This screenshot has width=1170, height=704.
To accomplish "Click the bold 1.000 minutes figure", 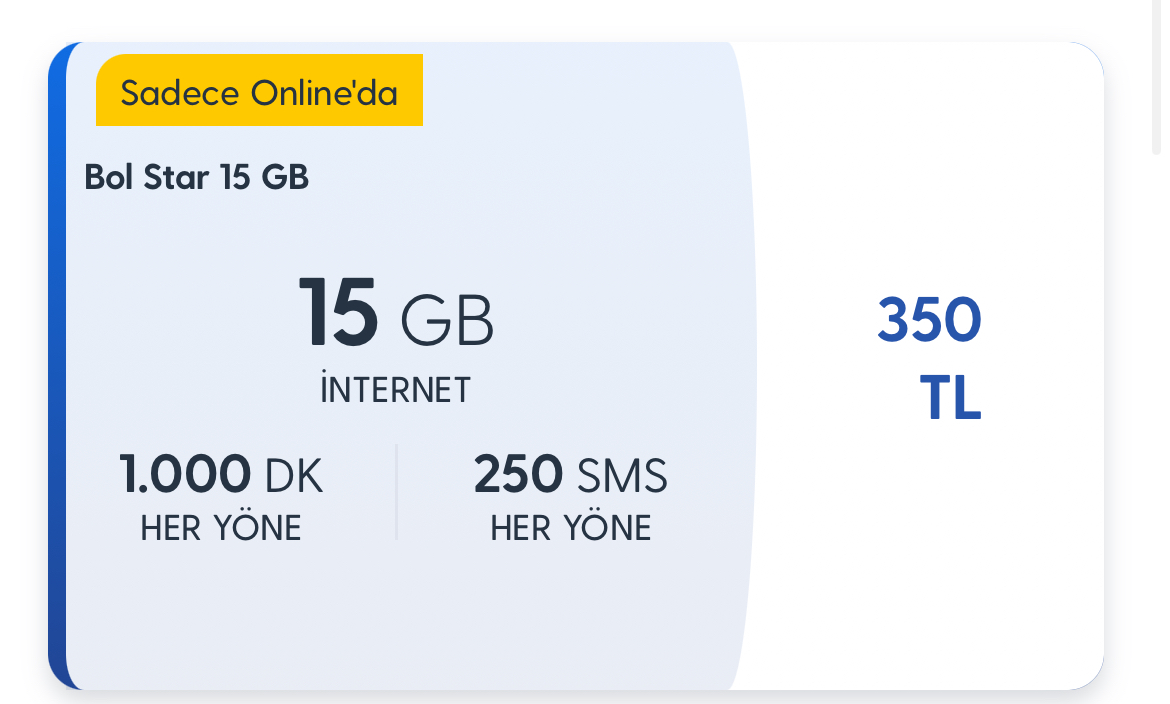I will (x=185, y=474).
